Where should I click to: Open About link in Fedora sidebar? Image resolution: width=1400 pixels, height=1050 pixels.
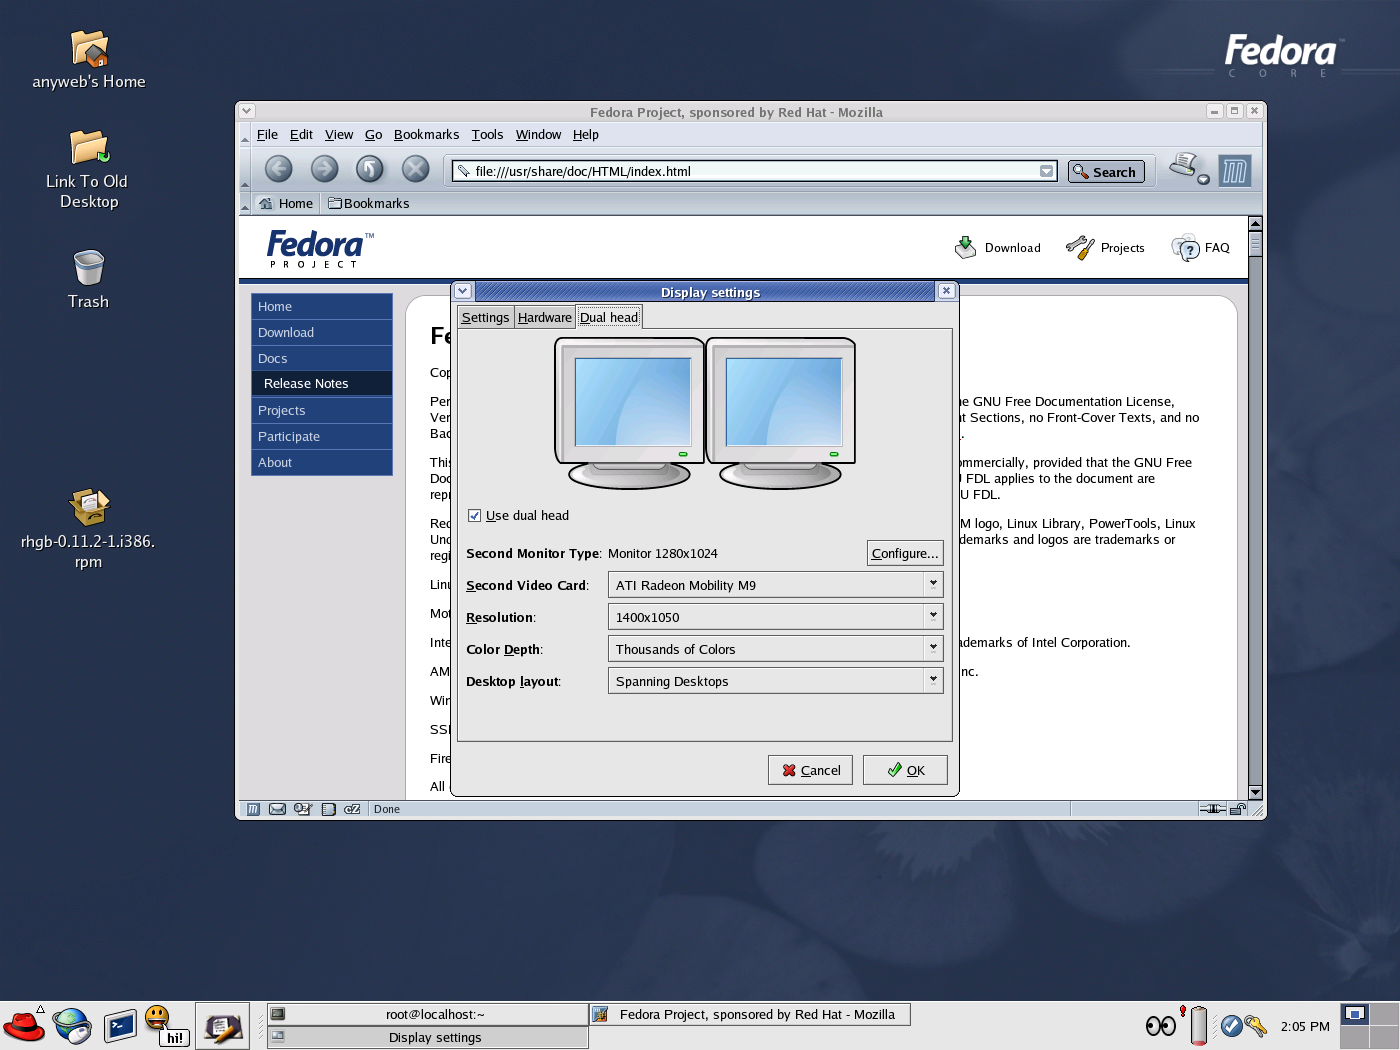[322, 463]
